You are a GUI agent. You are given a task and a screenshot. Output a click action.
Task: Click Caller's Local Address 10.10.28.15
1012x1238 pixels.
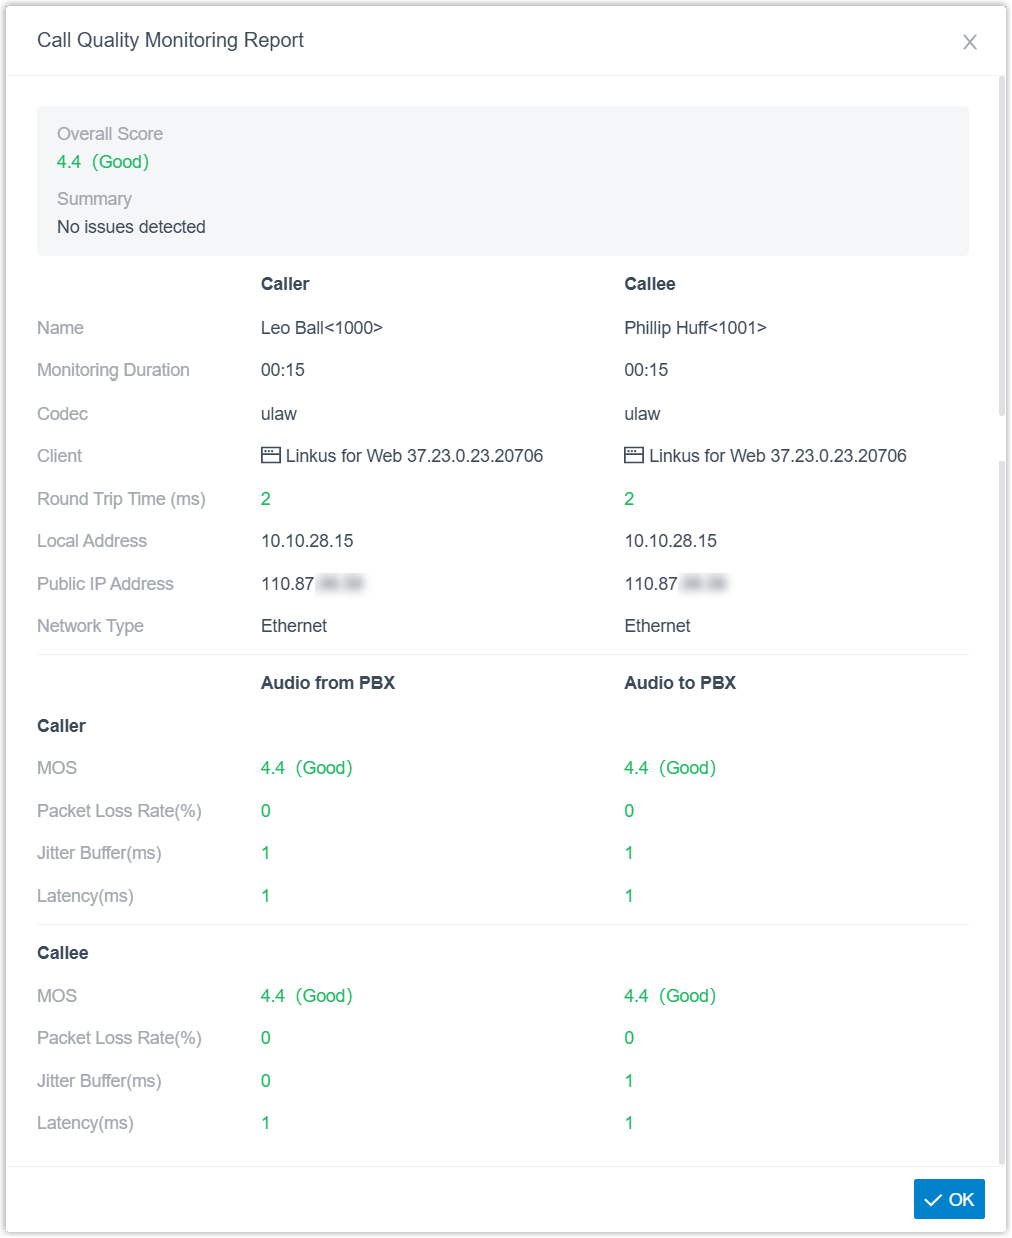coord(307,541)
